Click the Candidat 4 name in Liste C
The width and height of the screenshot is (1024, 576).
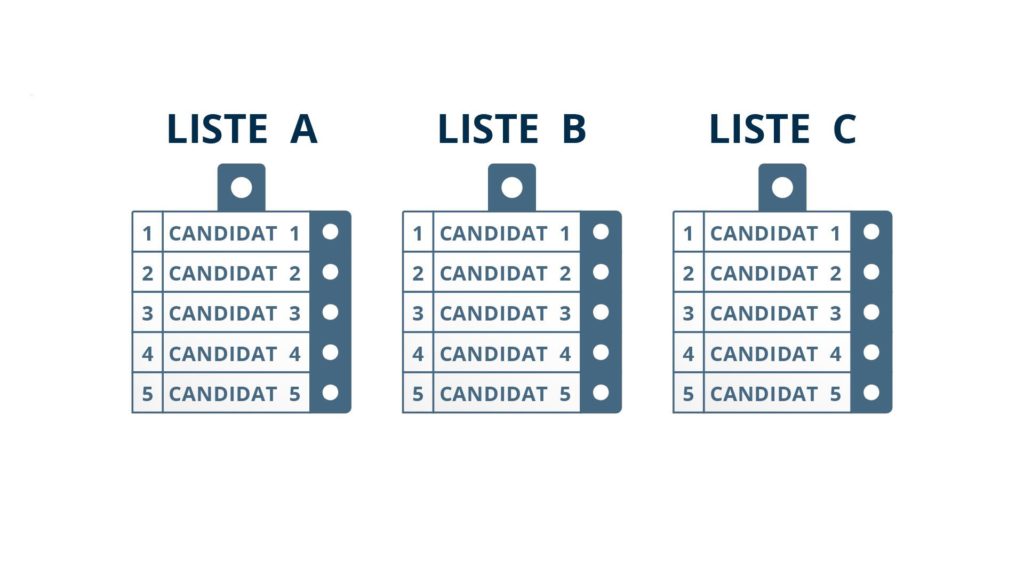pos(776,353)
